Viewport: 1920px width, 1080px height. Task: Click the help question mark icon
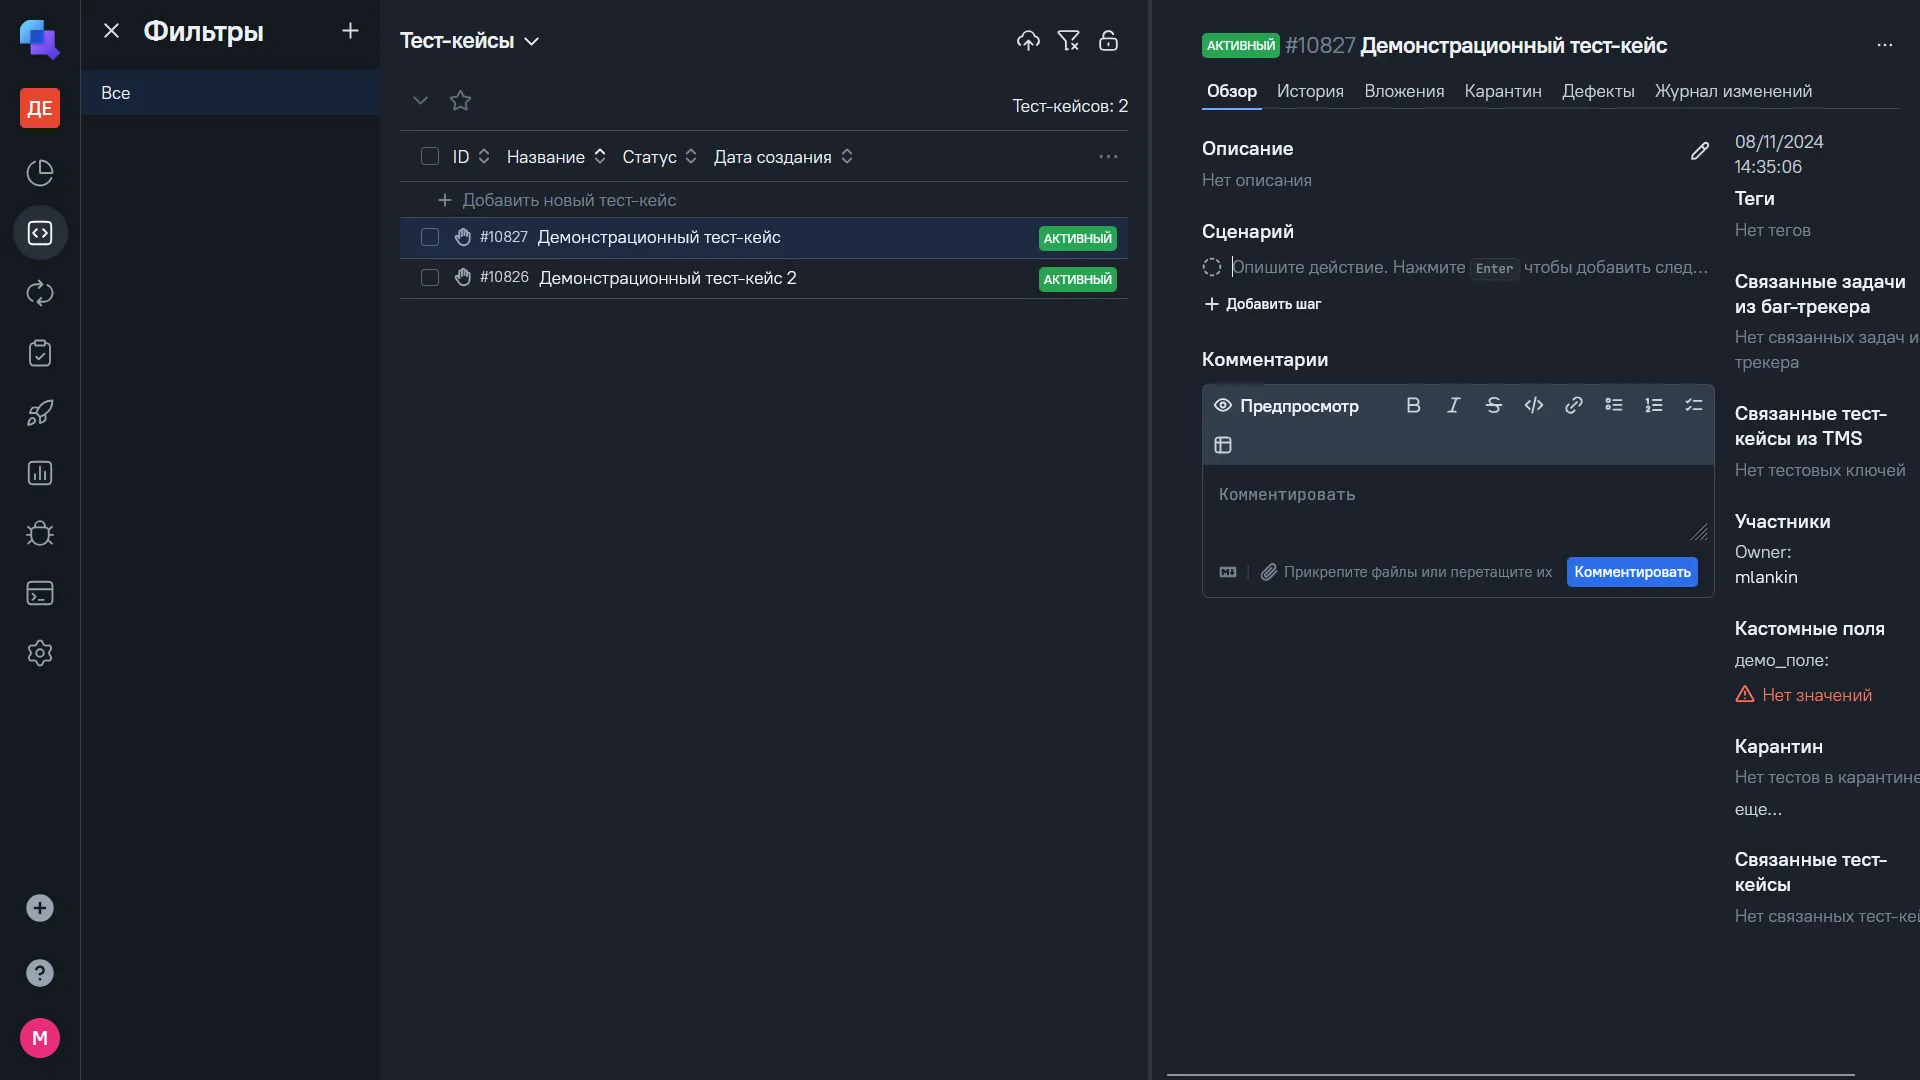[40, 973]
